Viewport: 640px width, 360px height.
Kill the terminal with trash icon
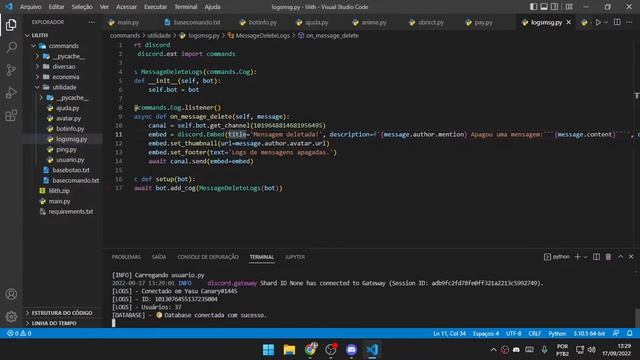pos(608,257)
